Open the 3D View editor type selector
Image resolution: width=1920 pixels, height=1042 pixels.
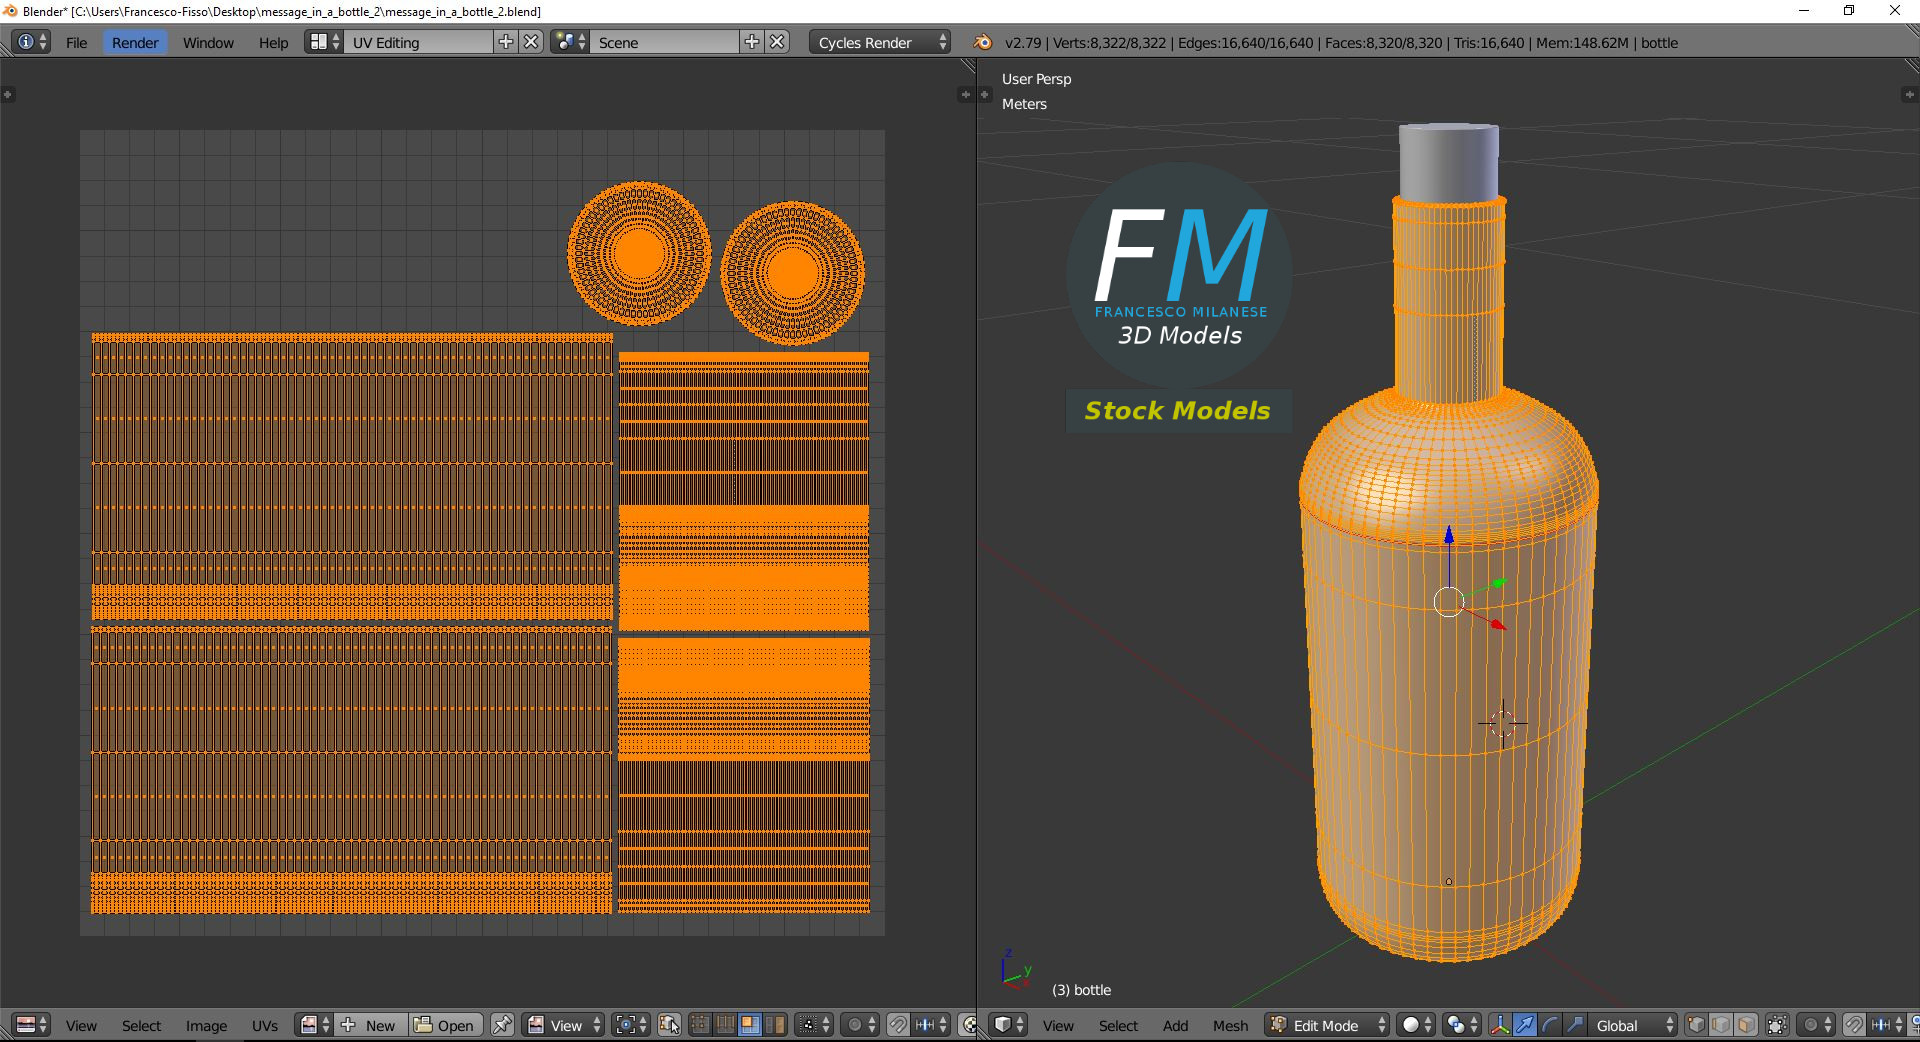click(1008, 1025)
